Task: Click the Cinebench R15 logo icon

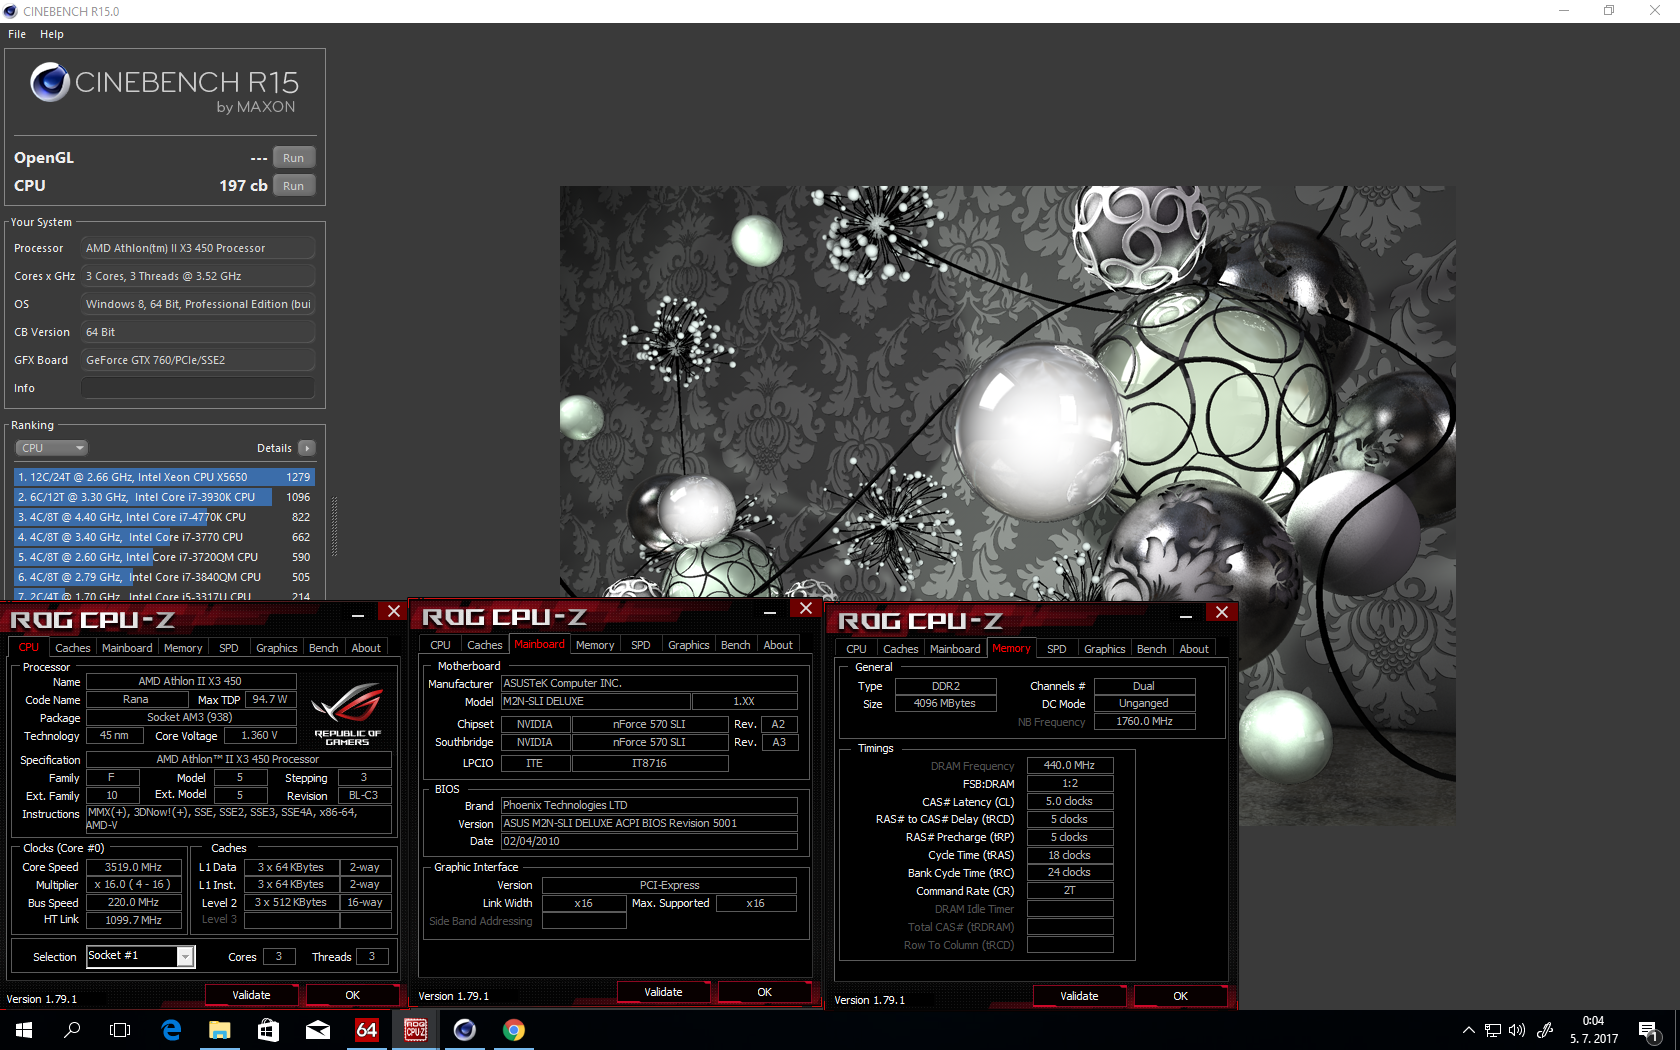Action: pyautogui.click(x=50, y=82)
